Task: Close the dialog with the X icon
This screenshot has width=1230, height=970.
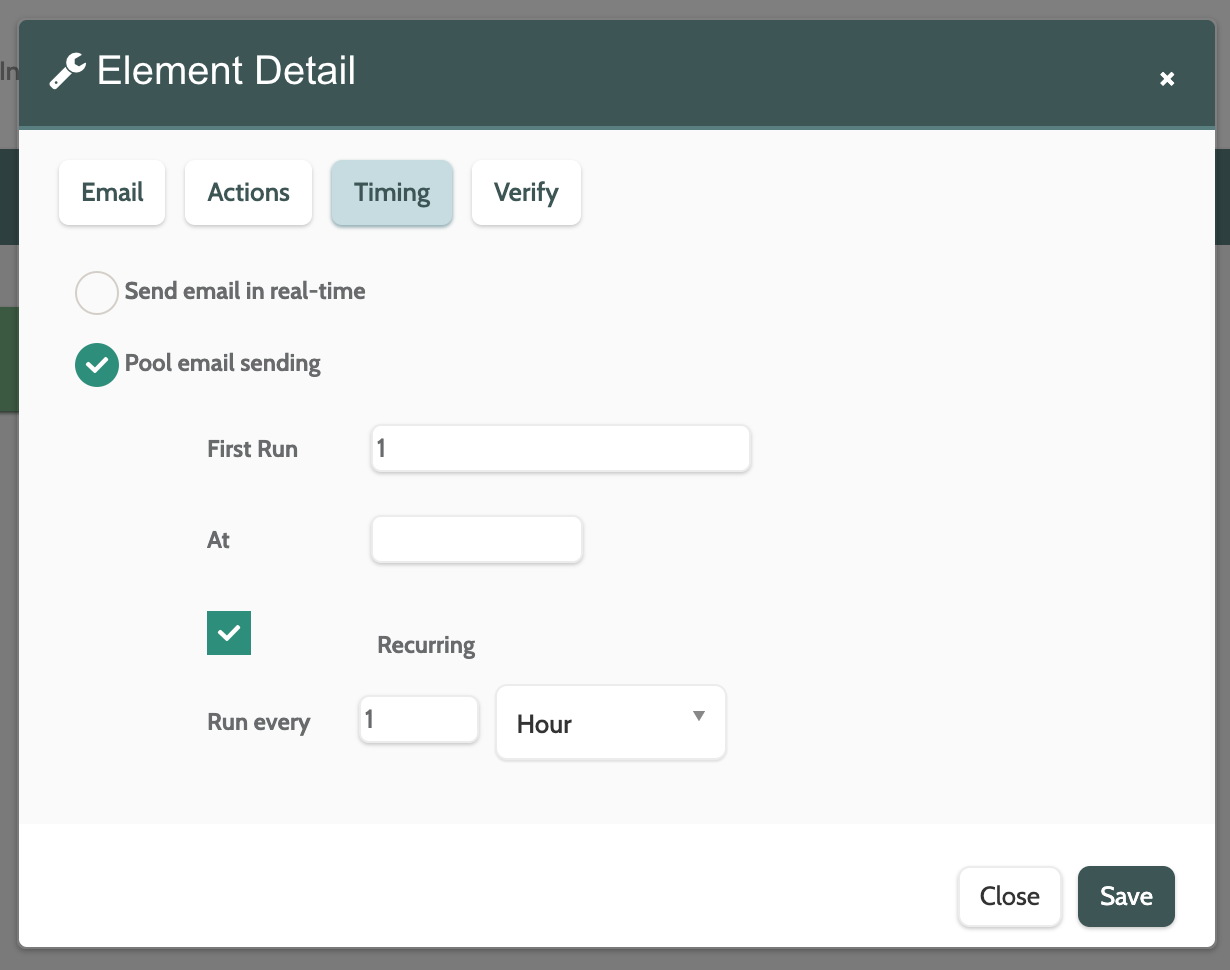Action: [x=1166, y=79]
